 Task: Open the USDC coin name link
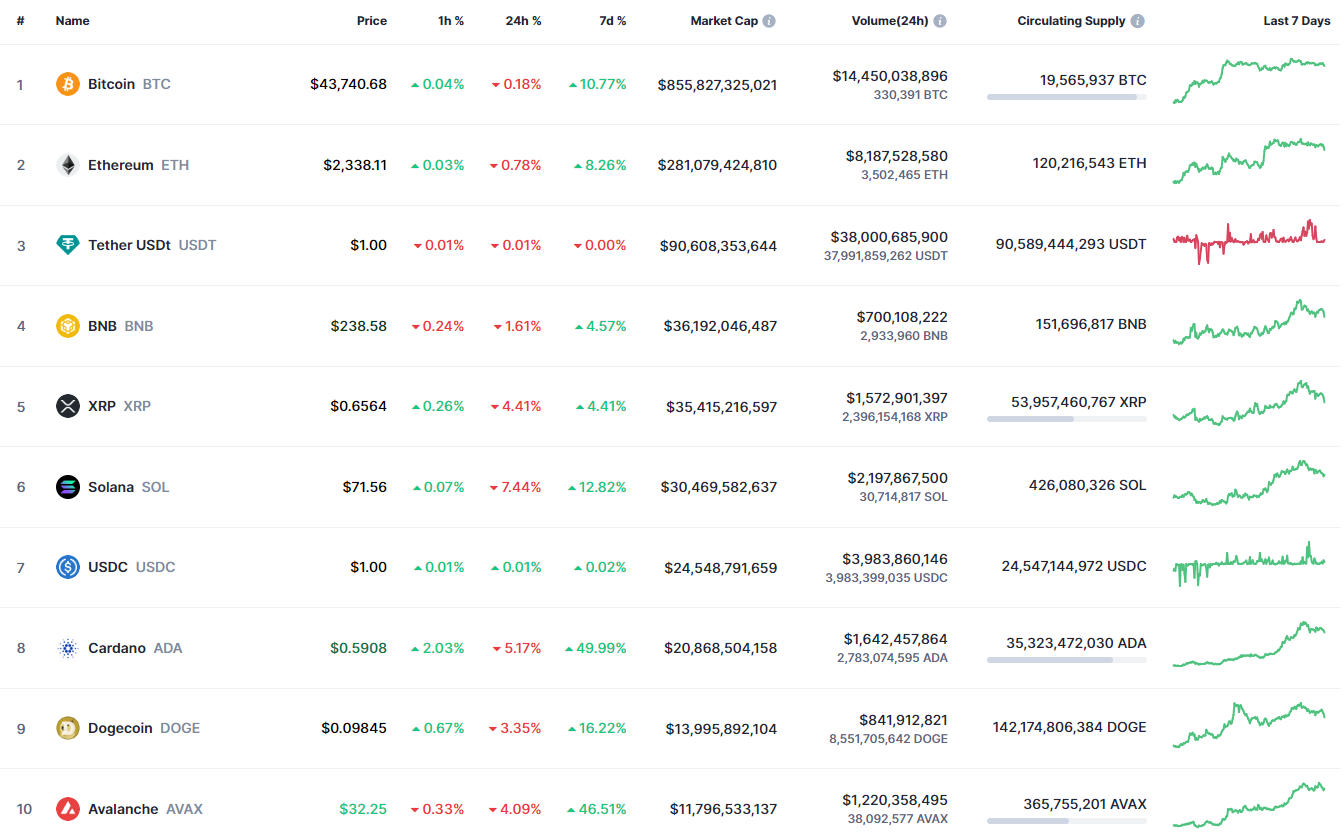[108, 567]
